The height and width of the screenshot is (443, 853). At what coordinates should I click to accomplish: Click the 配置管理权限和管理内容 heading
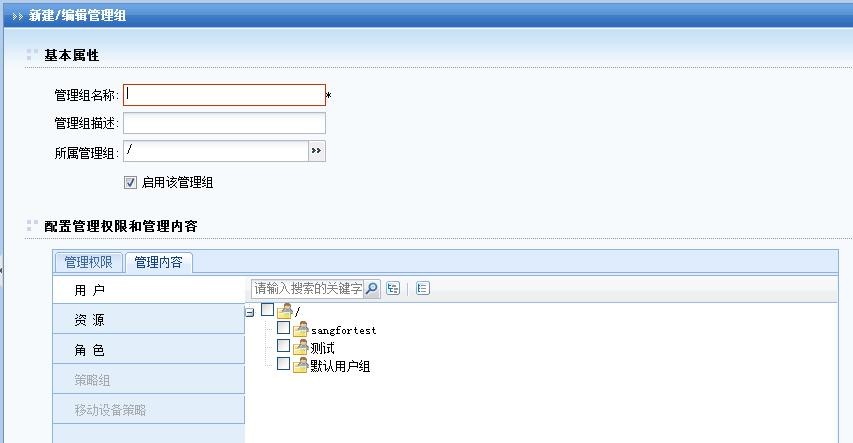tap(121, 226)
